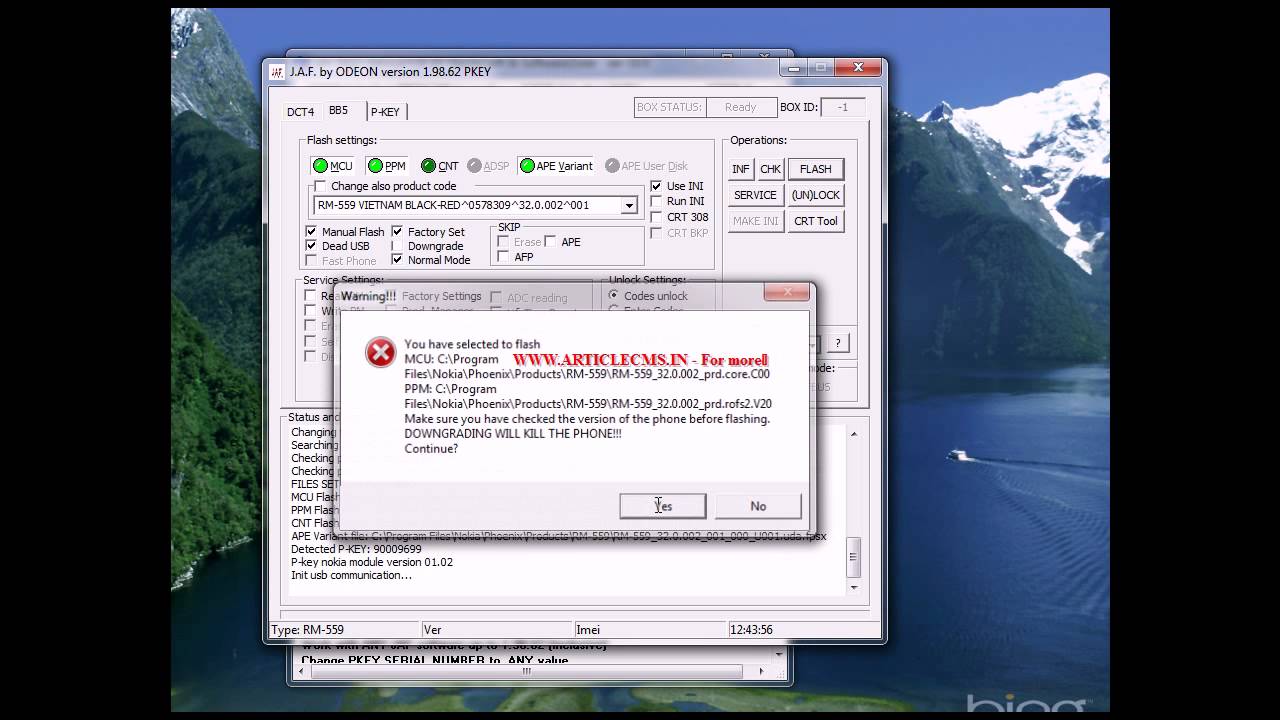Check the AFP skip checkbox
The height and width of the screenshot is (720, 1280).
coord(503,257)
